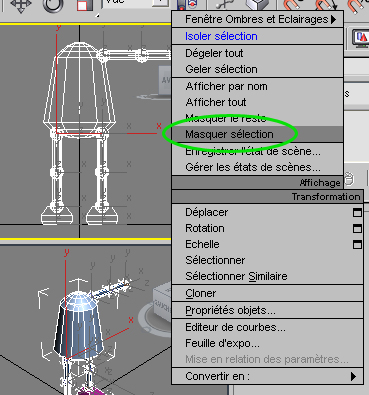Select the Rotate tool in toolbar
The width and height of the screenshot is (369, 395).
(x=53, y=5)
